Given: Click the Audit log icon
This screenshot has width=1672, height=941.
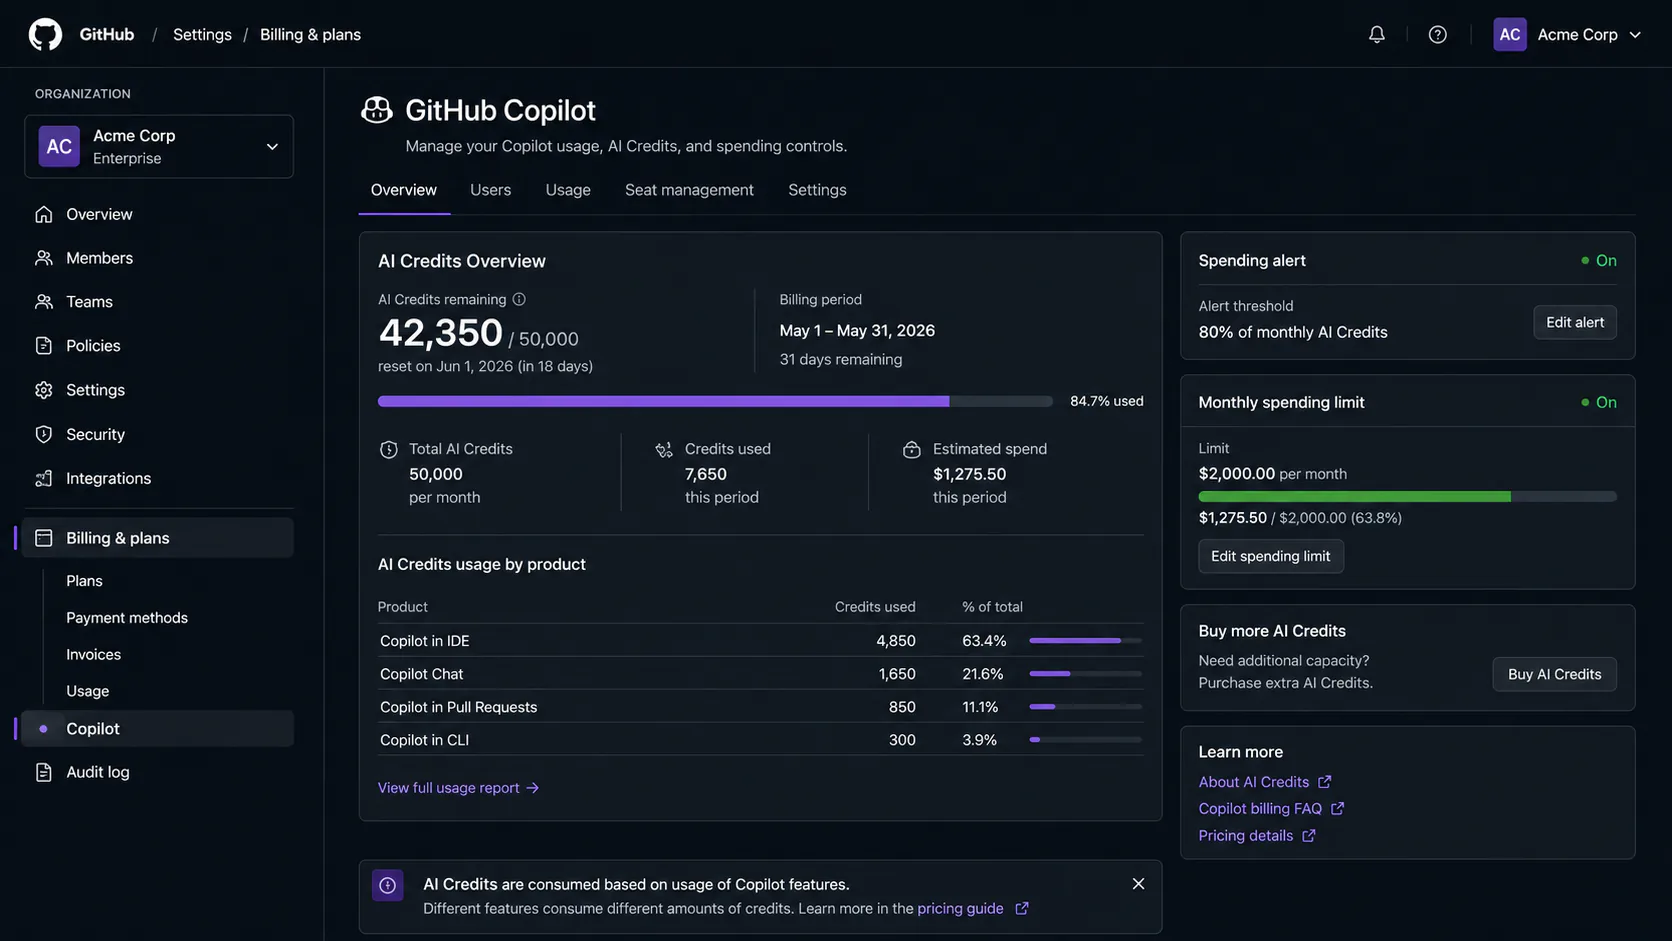Looking at the screenshot, I should 43,772.
